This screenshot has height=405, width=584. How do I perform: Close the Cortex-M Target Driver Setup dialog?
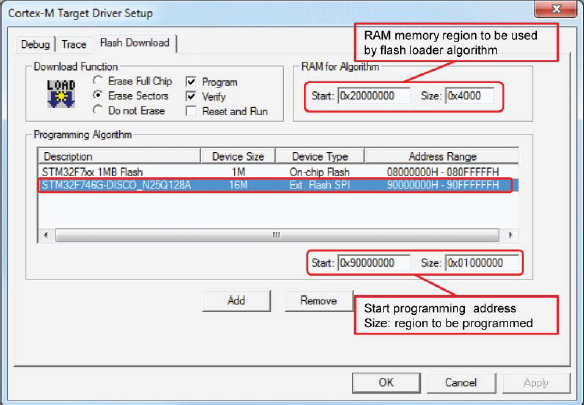[556, 9]
